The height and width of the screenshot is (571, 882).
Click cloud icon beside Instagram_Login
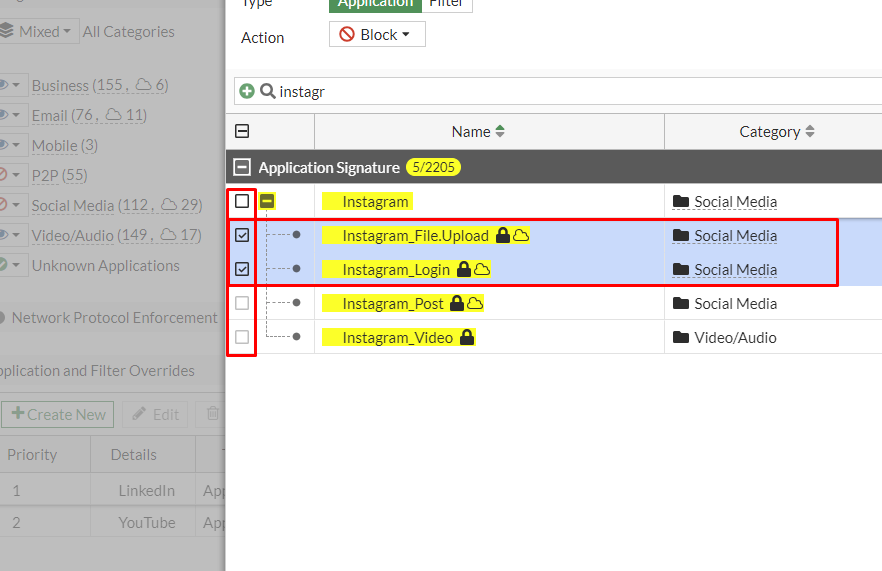pyautogui.click(x=482, y=269)
